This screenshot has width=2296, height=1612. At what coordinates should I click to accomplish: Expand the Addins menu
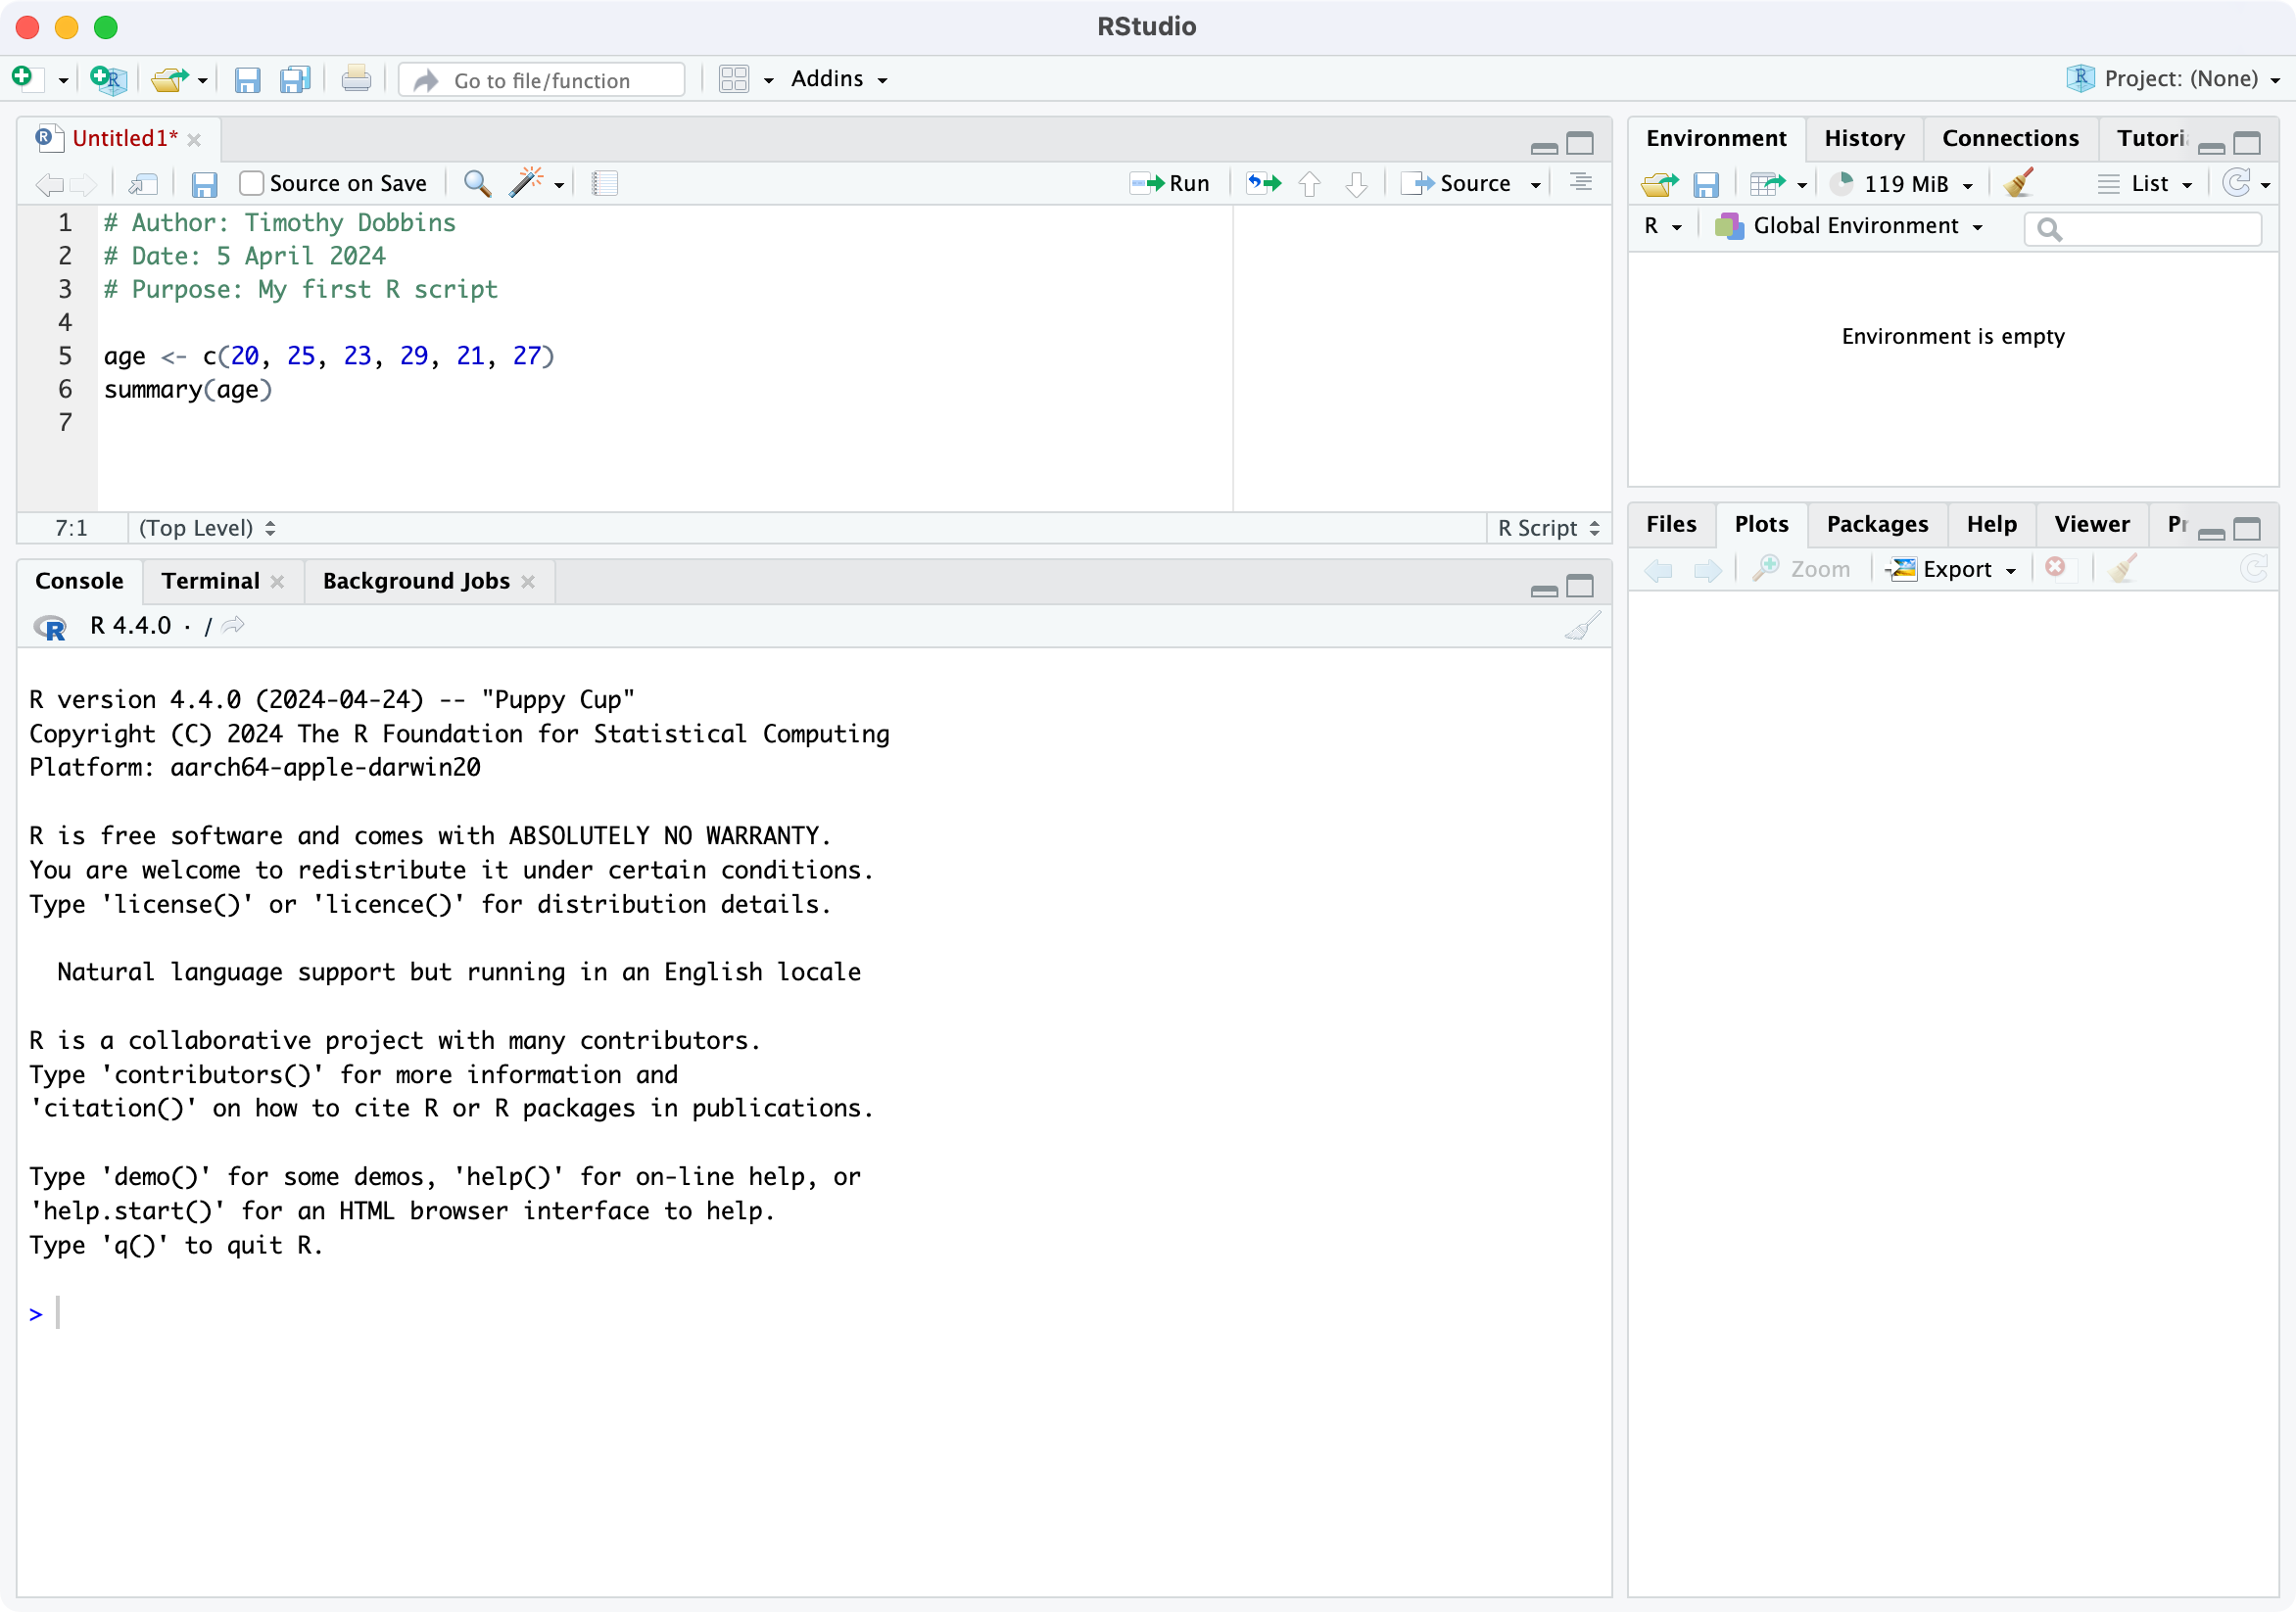[x=838, y=79]
